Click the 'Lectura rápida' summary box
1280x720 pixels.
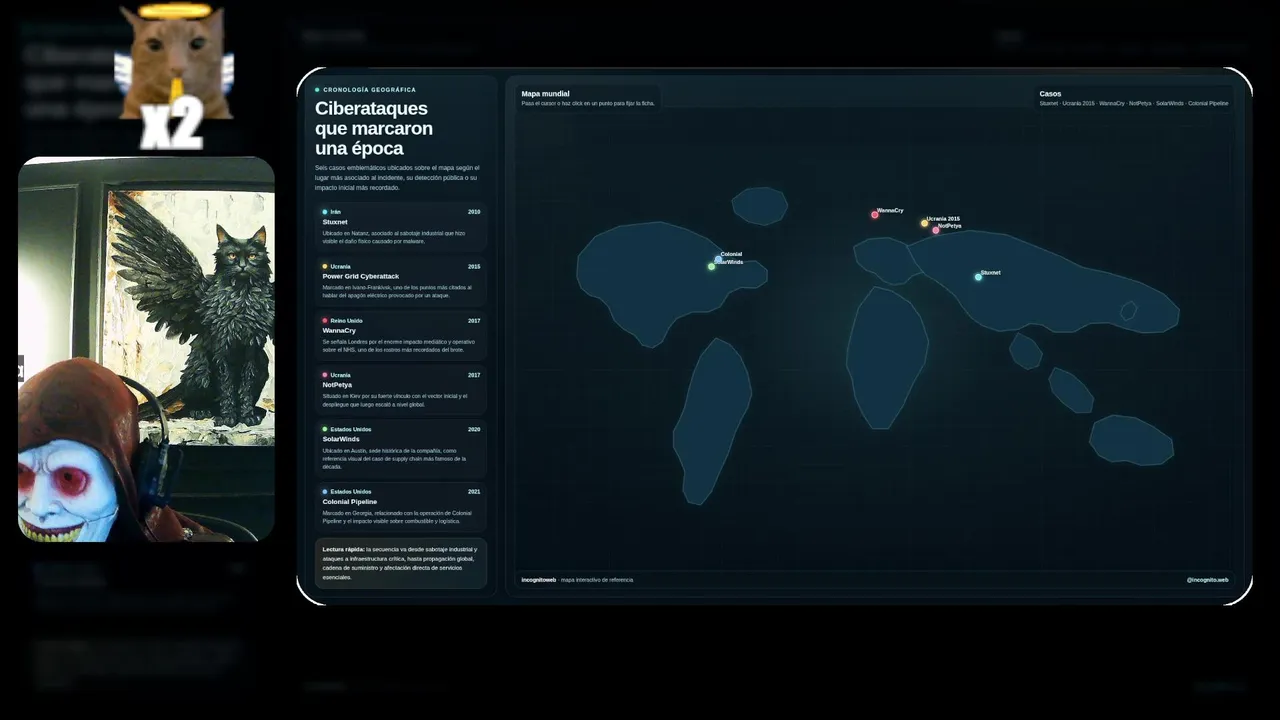click(401, 563)
